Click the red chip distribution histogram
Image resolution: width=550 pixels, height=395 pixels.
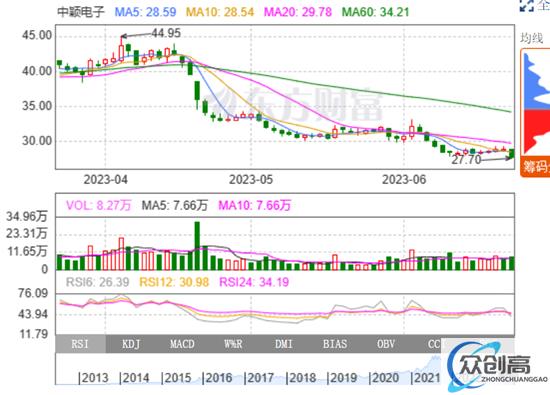537,132
